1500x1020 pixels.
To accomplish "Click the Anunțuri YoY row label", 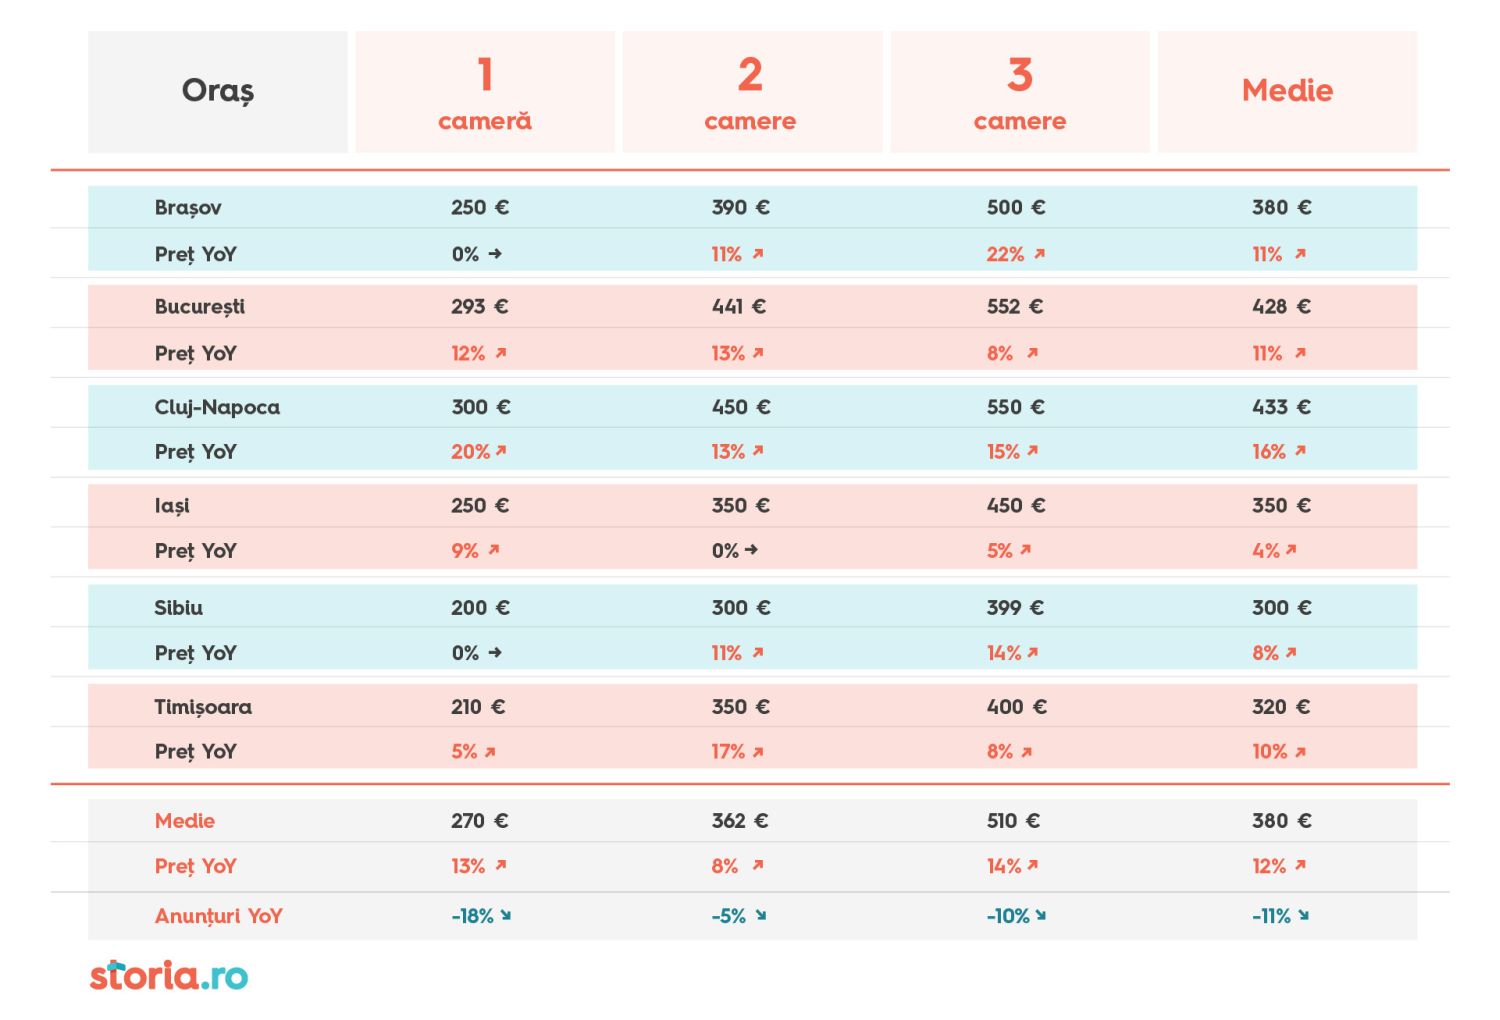I will (x=219, y=916).
